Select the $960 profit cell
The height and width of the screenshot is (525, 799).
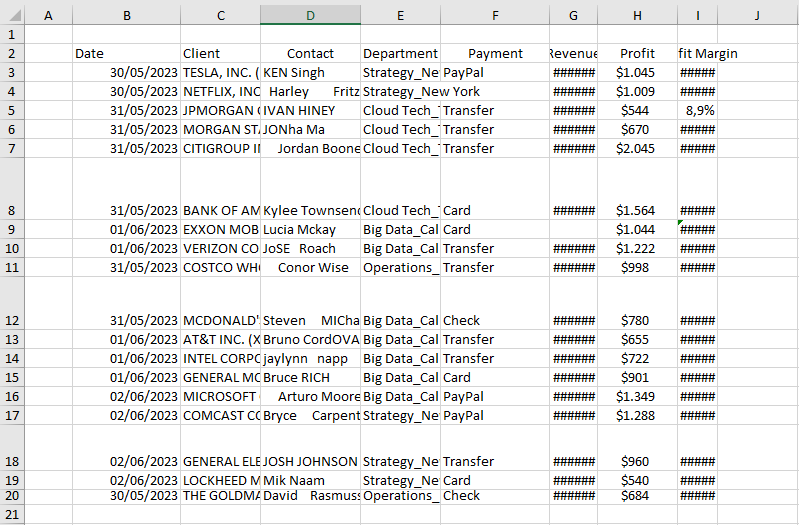click(637, 448)
